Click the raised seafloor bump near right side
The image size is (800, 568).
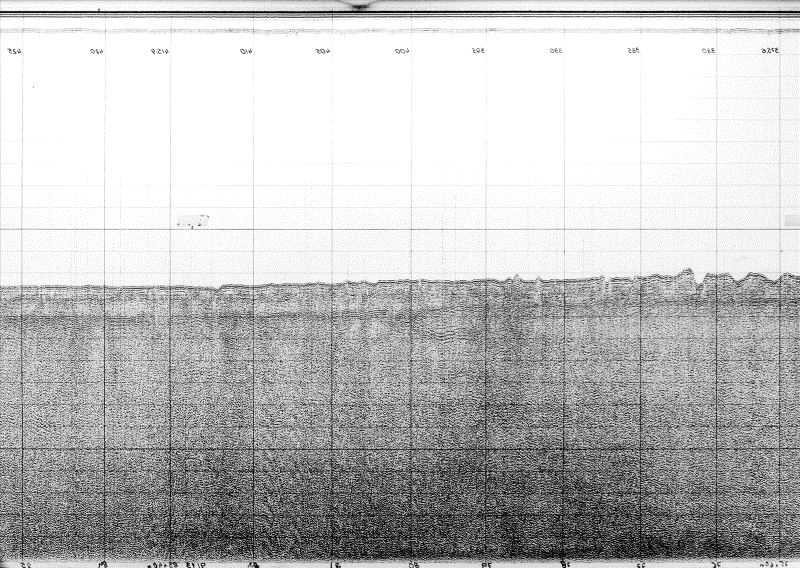pyautogui.click(x=686, y=272)
